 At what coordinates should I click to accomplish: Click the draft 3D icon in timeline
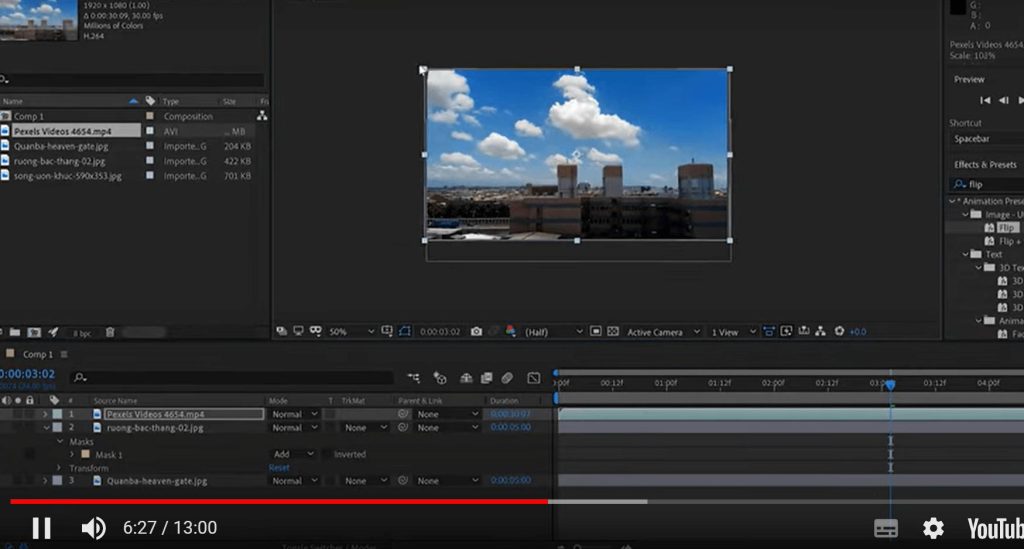(x=440, y=378)
